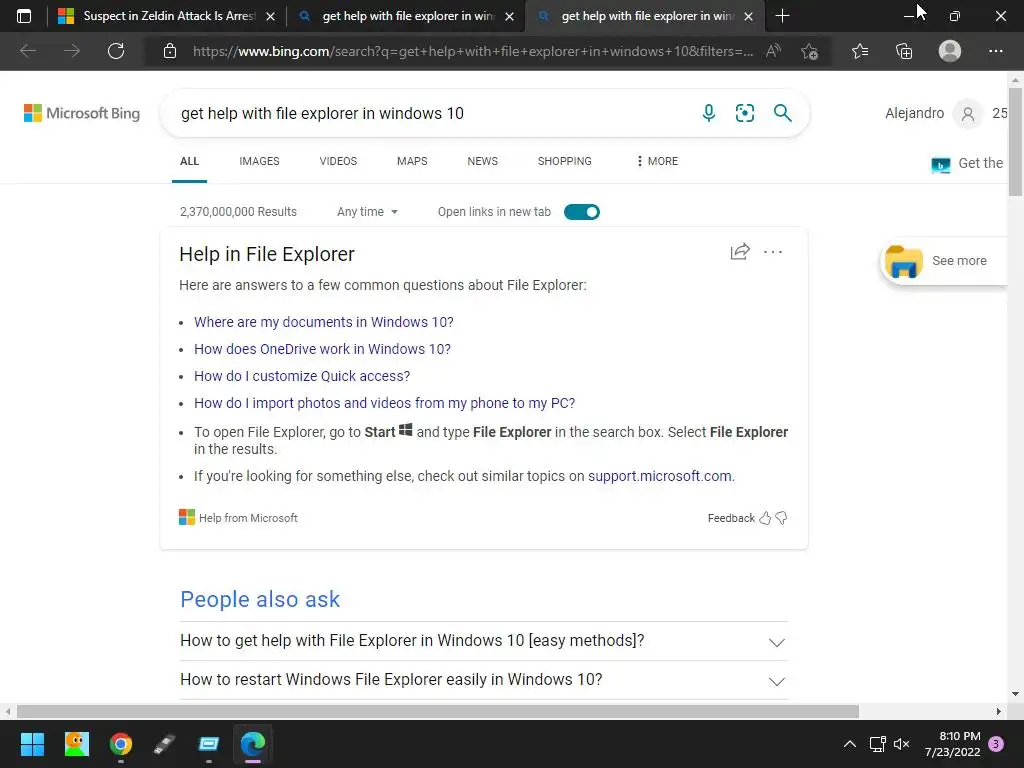The width and height of the screenshot is (1024, 768).
Task: Add this page to favorites star icon
Action: [810, 51]
